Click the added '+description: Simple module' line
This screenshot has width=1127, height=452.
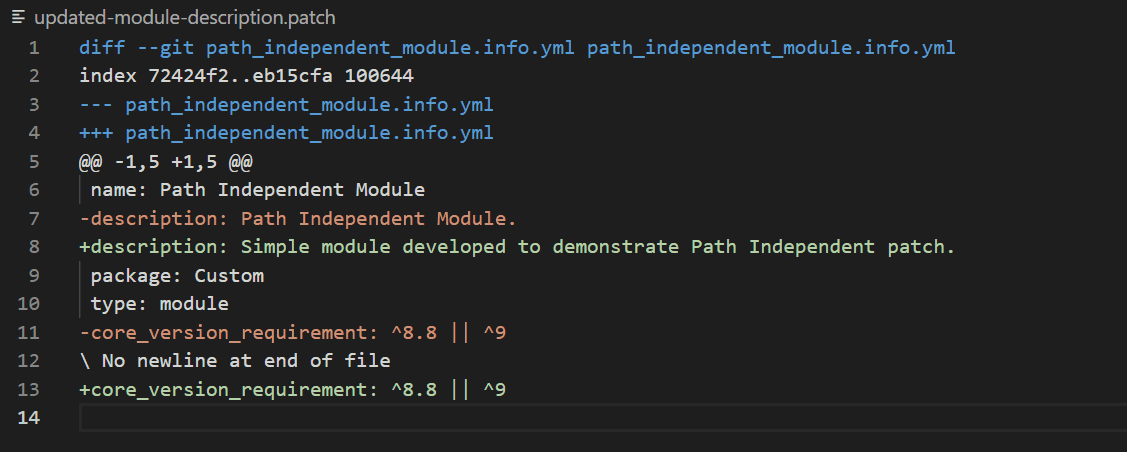point(516,247)
